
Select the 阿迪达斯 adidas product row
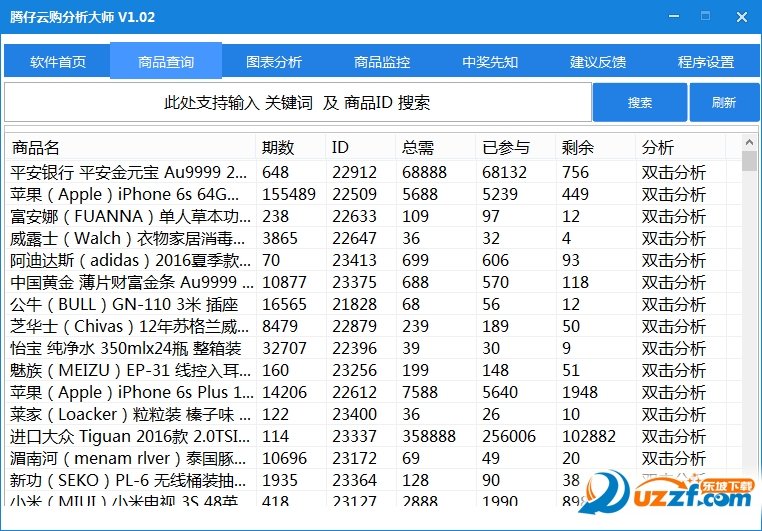[374, 260]
